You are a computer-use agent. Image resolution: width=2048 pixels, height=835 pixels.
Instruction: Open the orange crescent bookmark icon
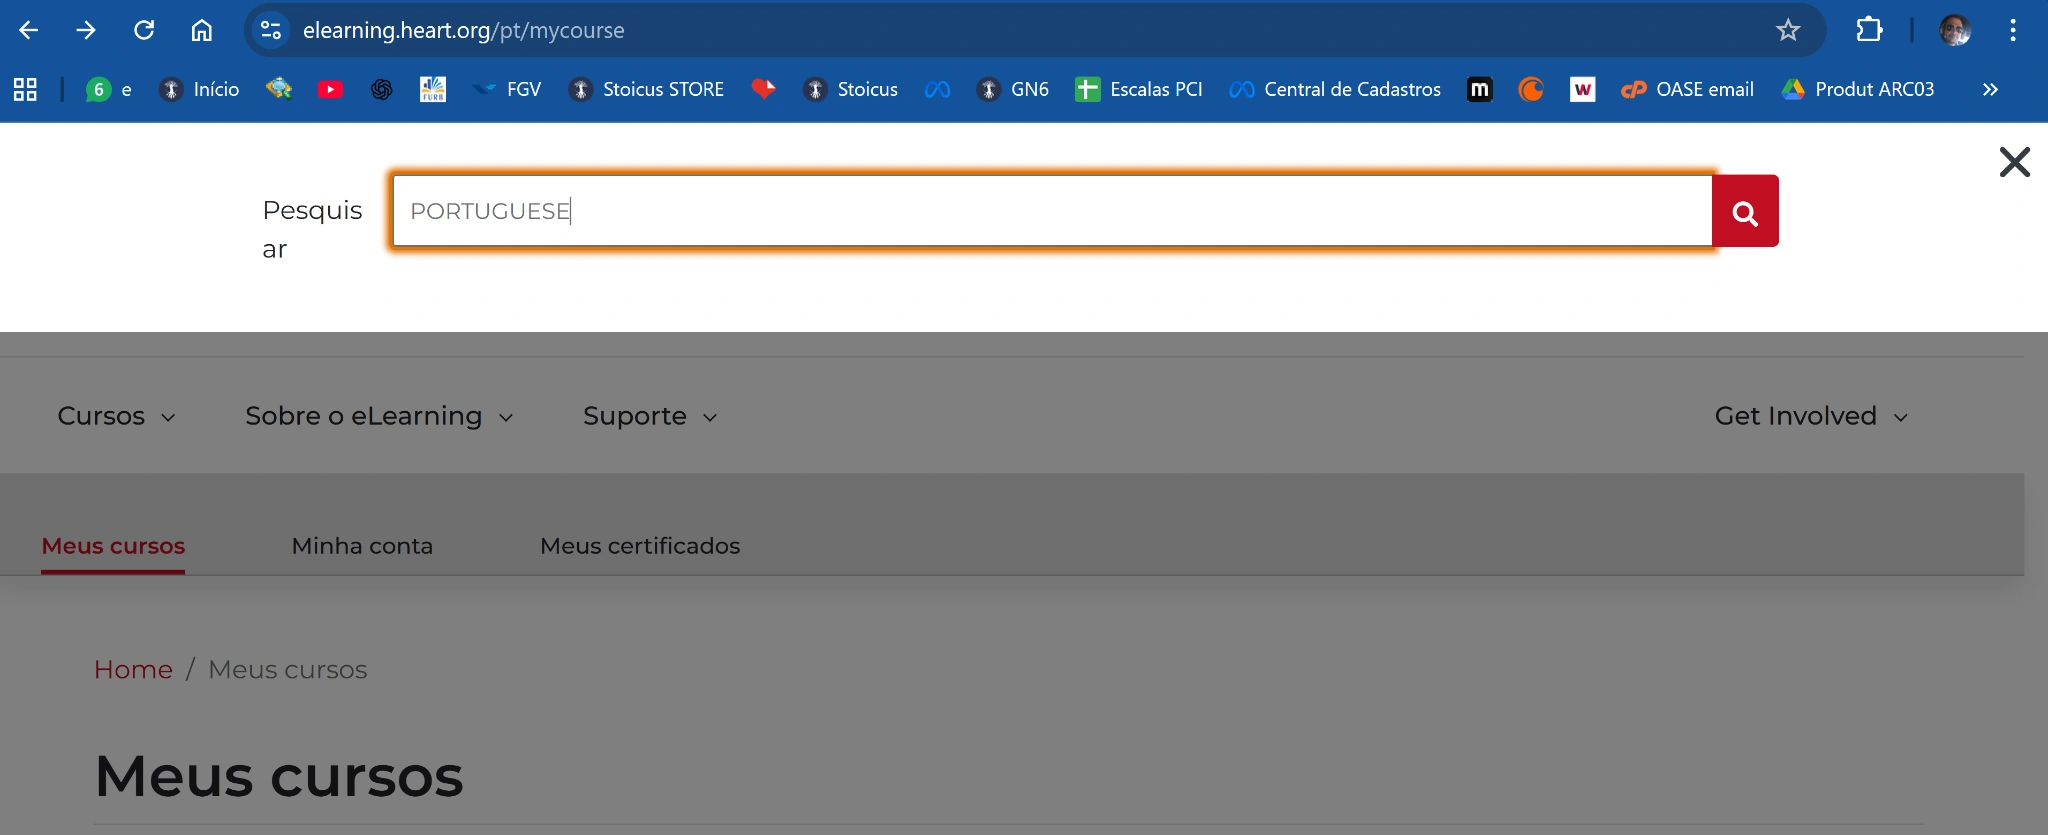coord(1531,89)
